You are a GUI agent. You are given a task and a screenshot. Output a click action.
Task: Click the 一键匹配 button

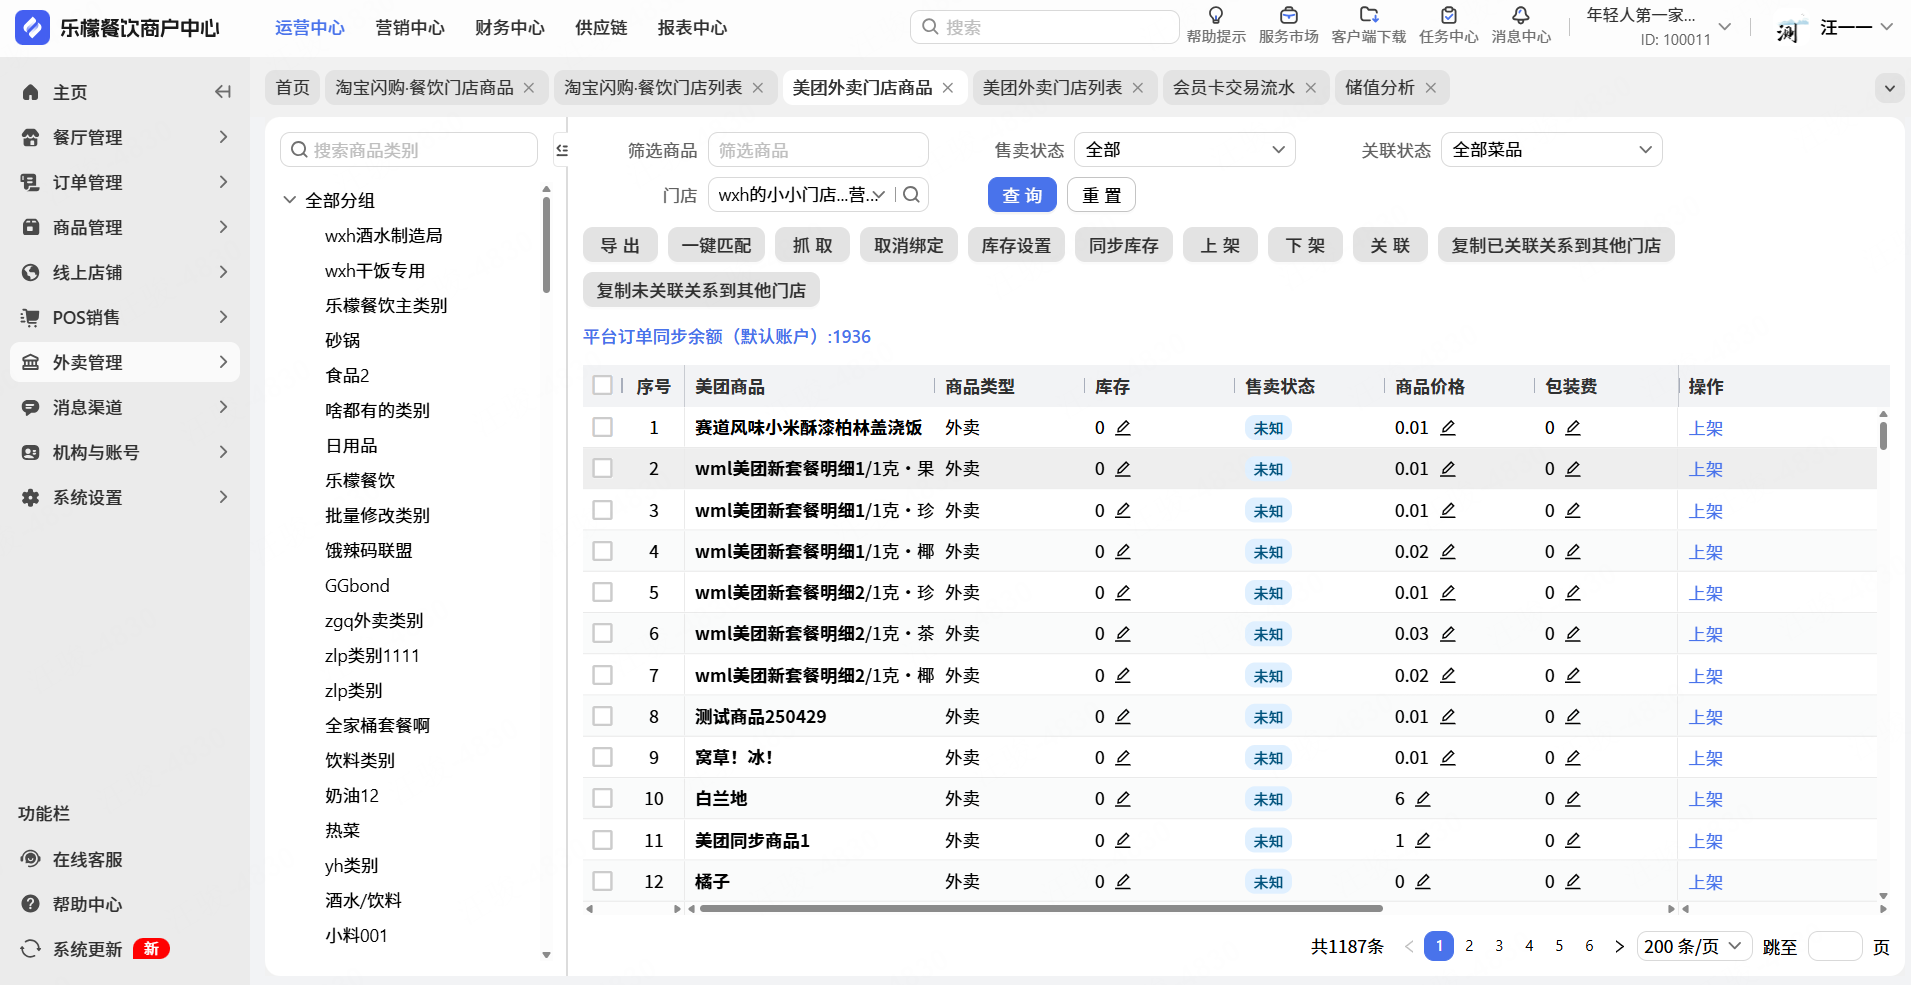[716, 246]
